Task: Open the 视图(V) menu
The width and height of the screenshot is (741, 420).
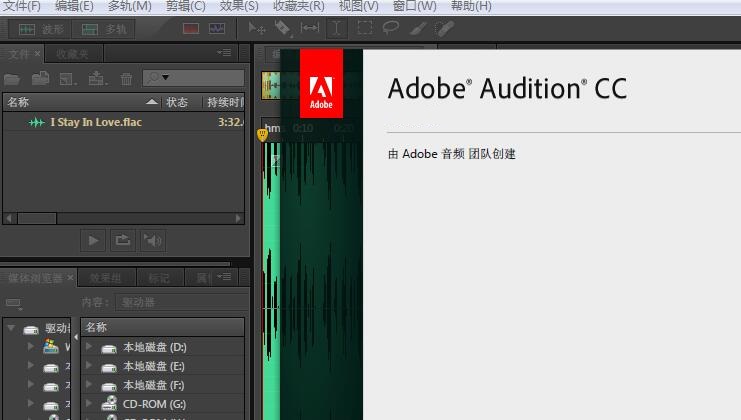Action: pyautogui.click(x=359, y=6)
